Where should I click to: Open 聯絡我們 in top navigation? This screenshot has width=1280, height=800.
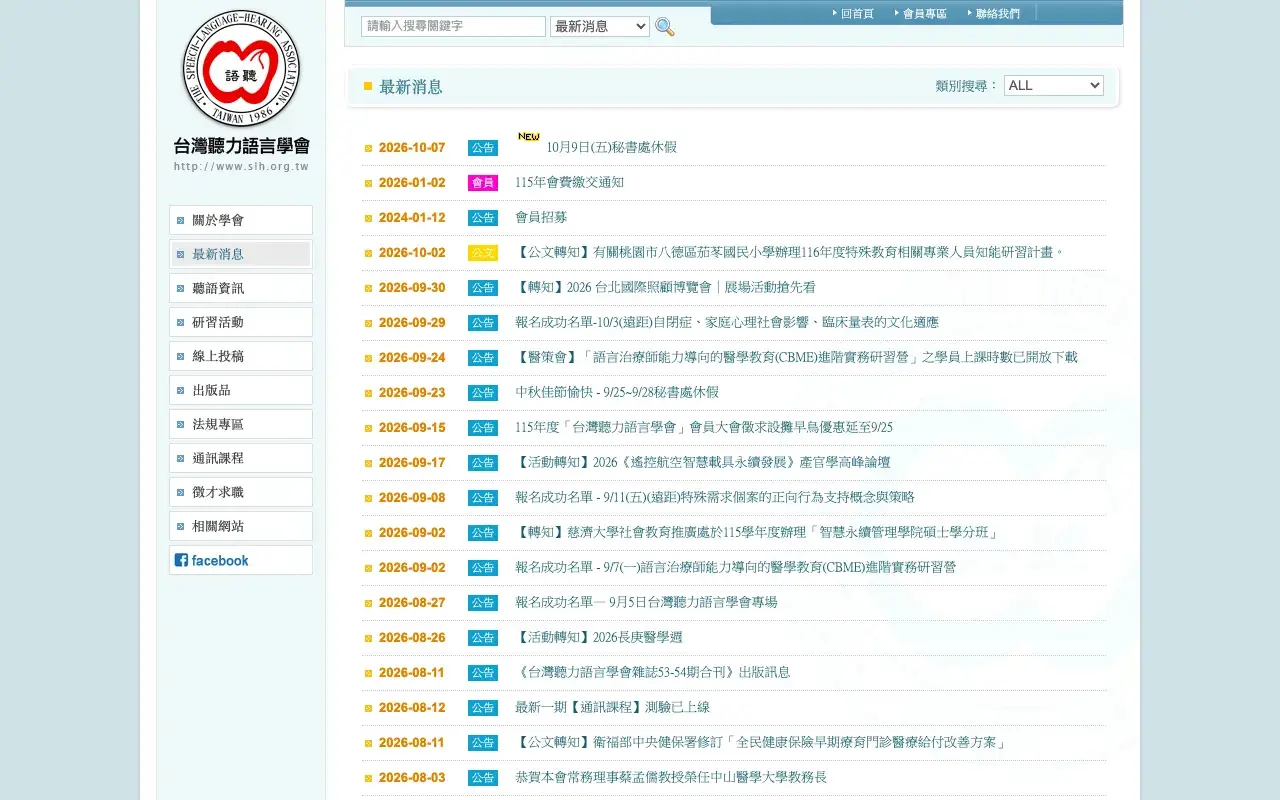998,13
